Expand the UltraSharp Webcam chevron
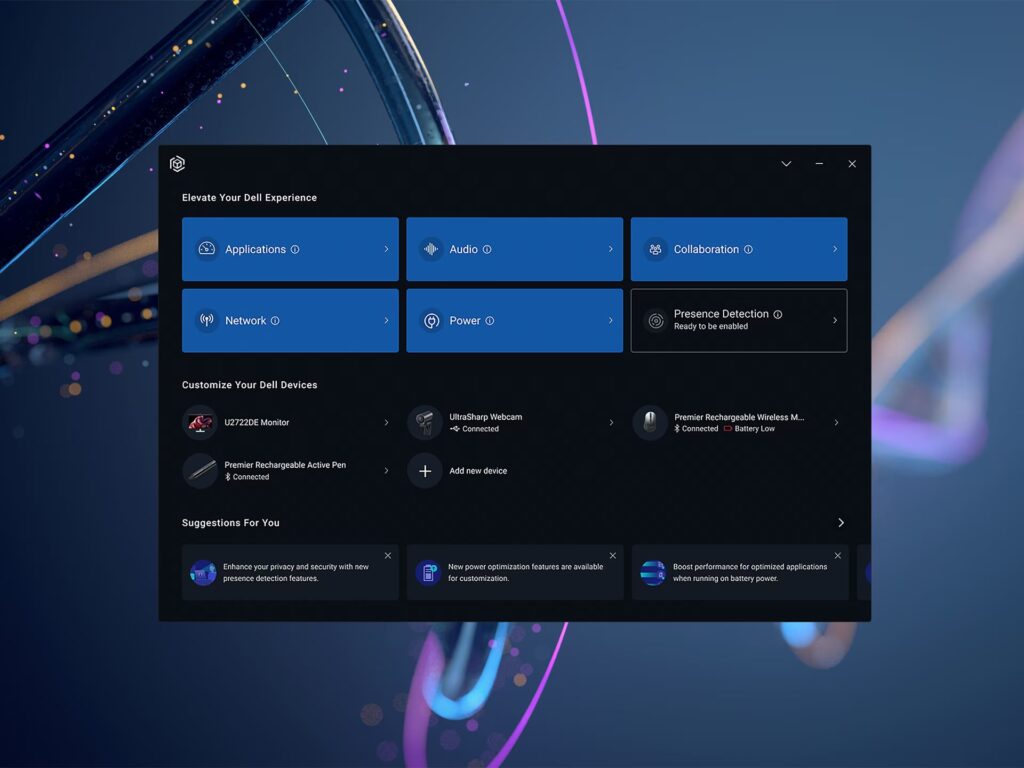Image resolution: width=1024 pixels, height=768 pixels. [x=611, y=423]
